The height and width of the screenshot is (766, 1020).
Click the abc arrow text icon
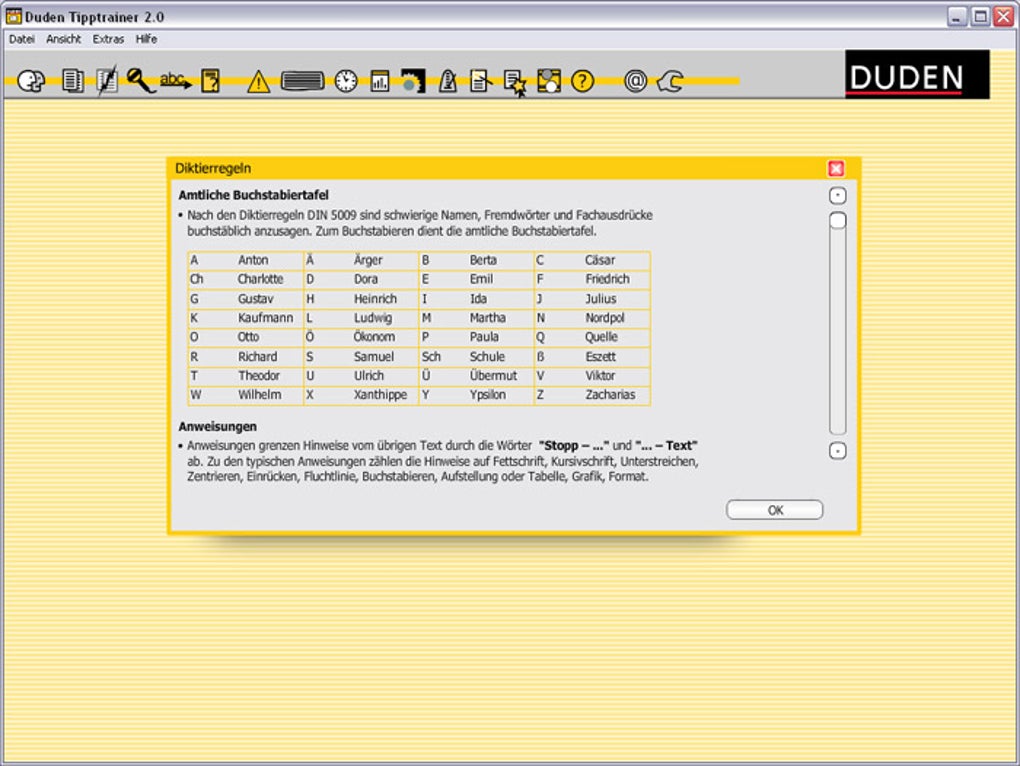pyautogui.click(x=175, y=80)
